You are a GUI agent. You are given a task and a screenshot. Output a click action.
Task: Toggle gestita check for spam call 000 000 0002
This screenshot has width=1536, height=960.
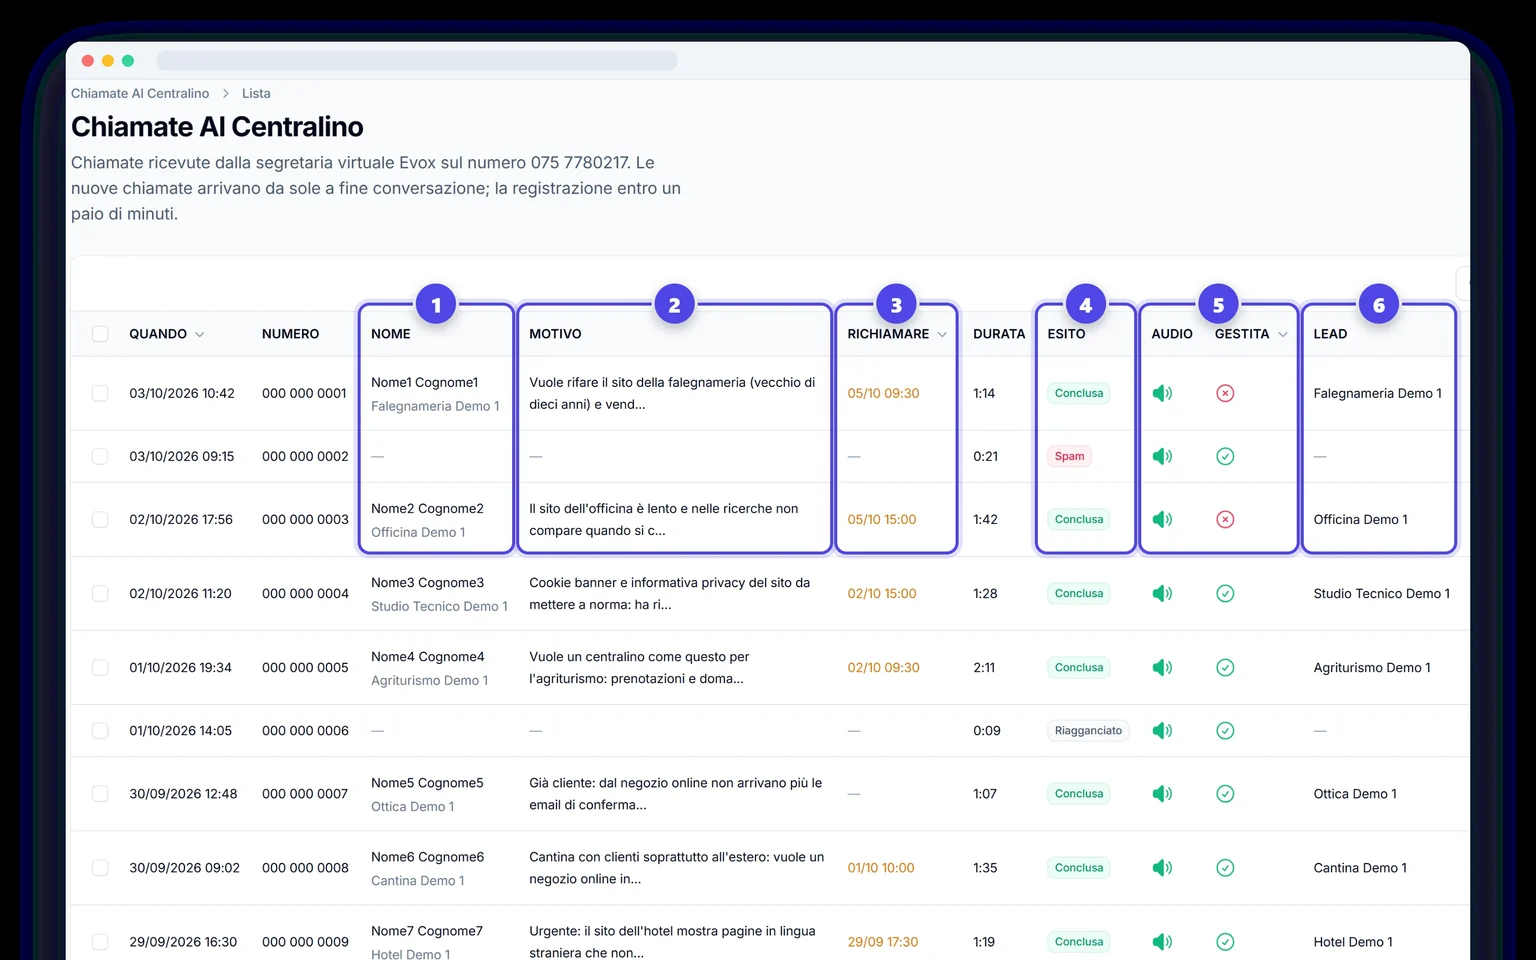pos(1225,456)
